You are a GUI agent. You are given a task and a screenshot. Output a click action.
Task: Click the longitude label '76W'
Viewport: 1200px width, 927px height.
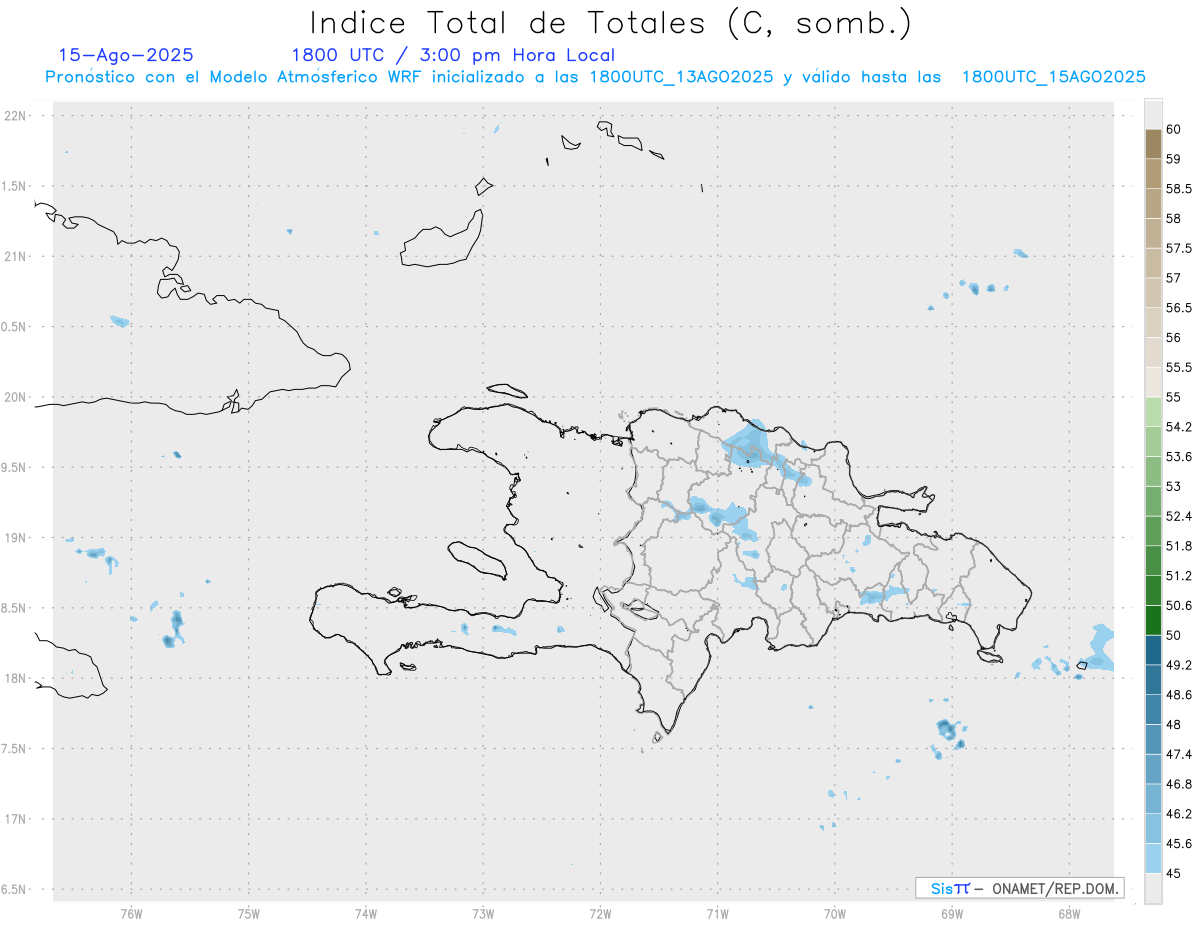tap(131, 914)
